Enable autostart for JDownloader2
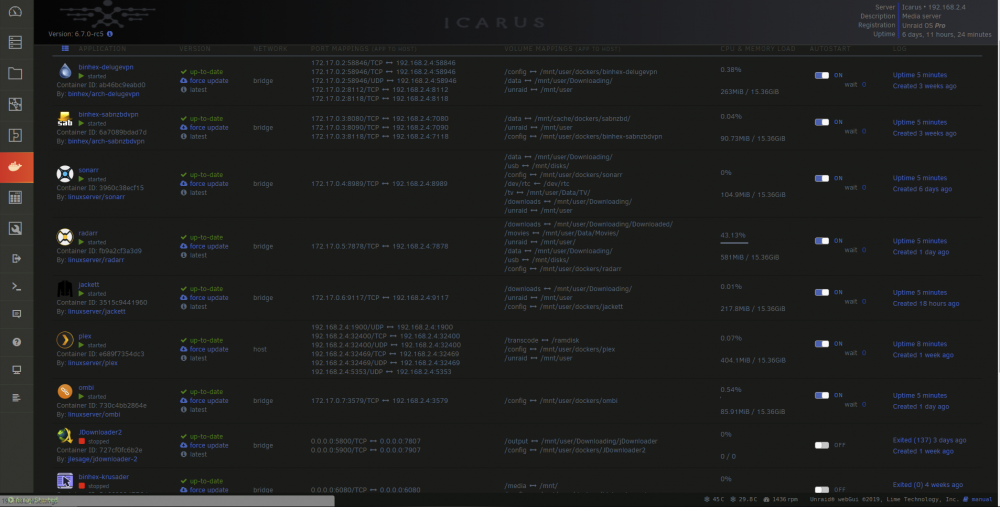The height and width of the screenshot is (507, 1000). [x=822, y=445]
